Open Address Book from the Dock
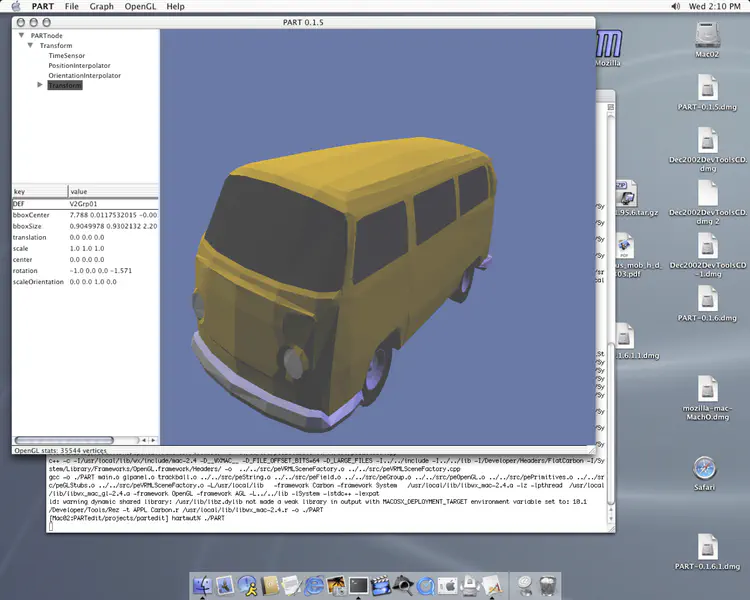 tap(270, 585)
